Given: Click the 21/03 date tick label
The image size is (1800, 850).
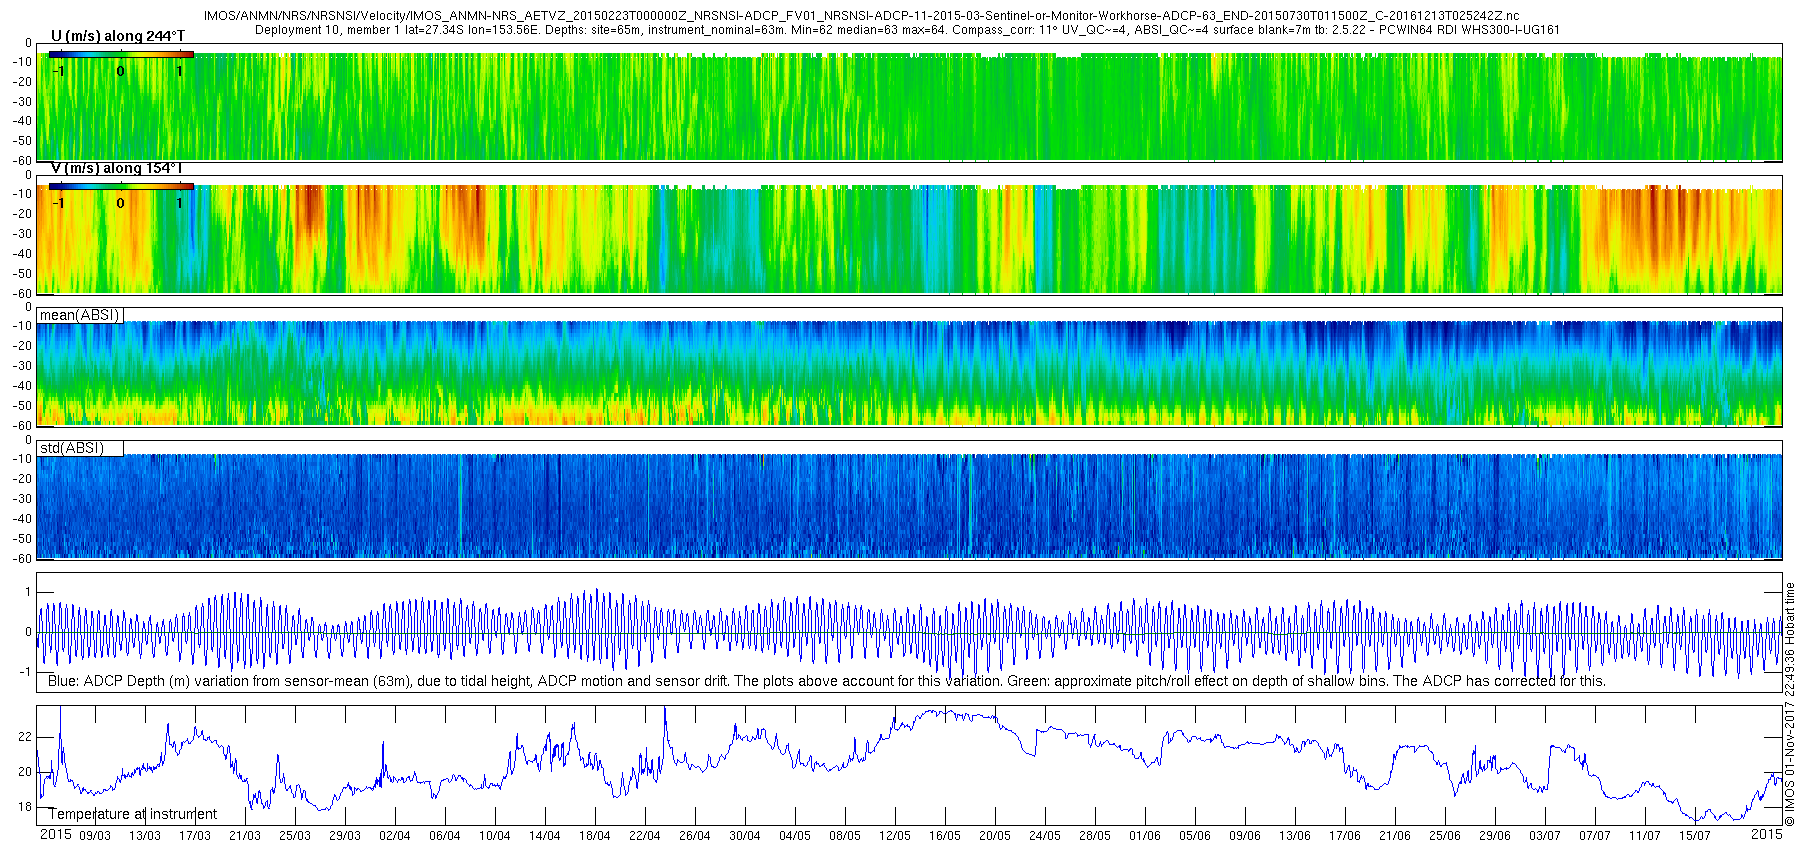Looking at the screenshot, I should tap(245, 836).
